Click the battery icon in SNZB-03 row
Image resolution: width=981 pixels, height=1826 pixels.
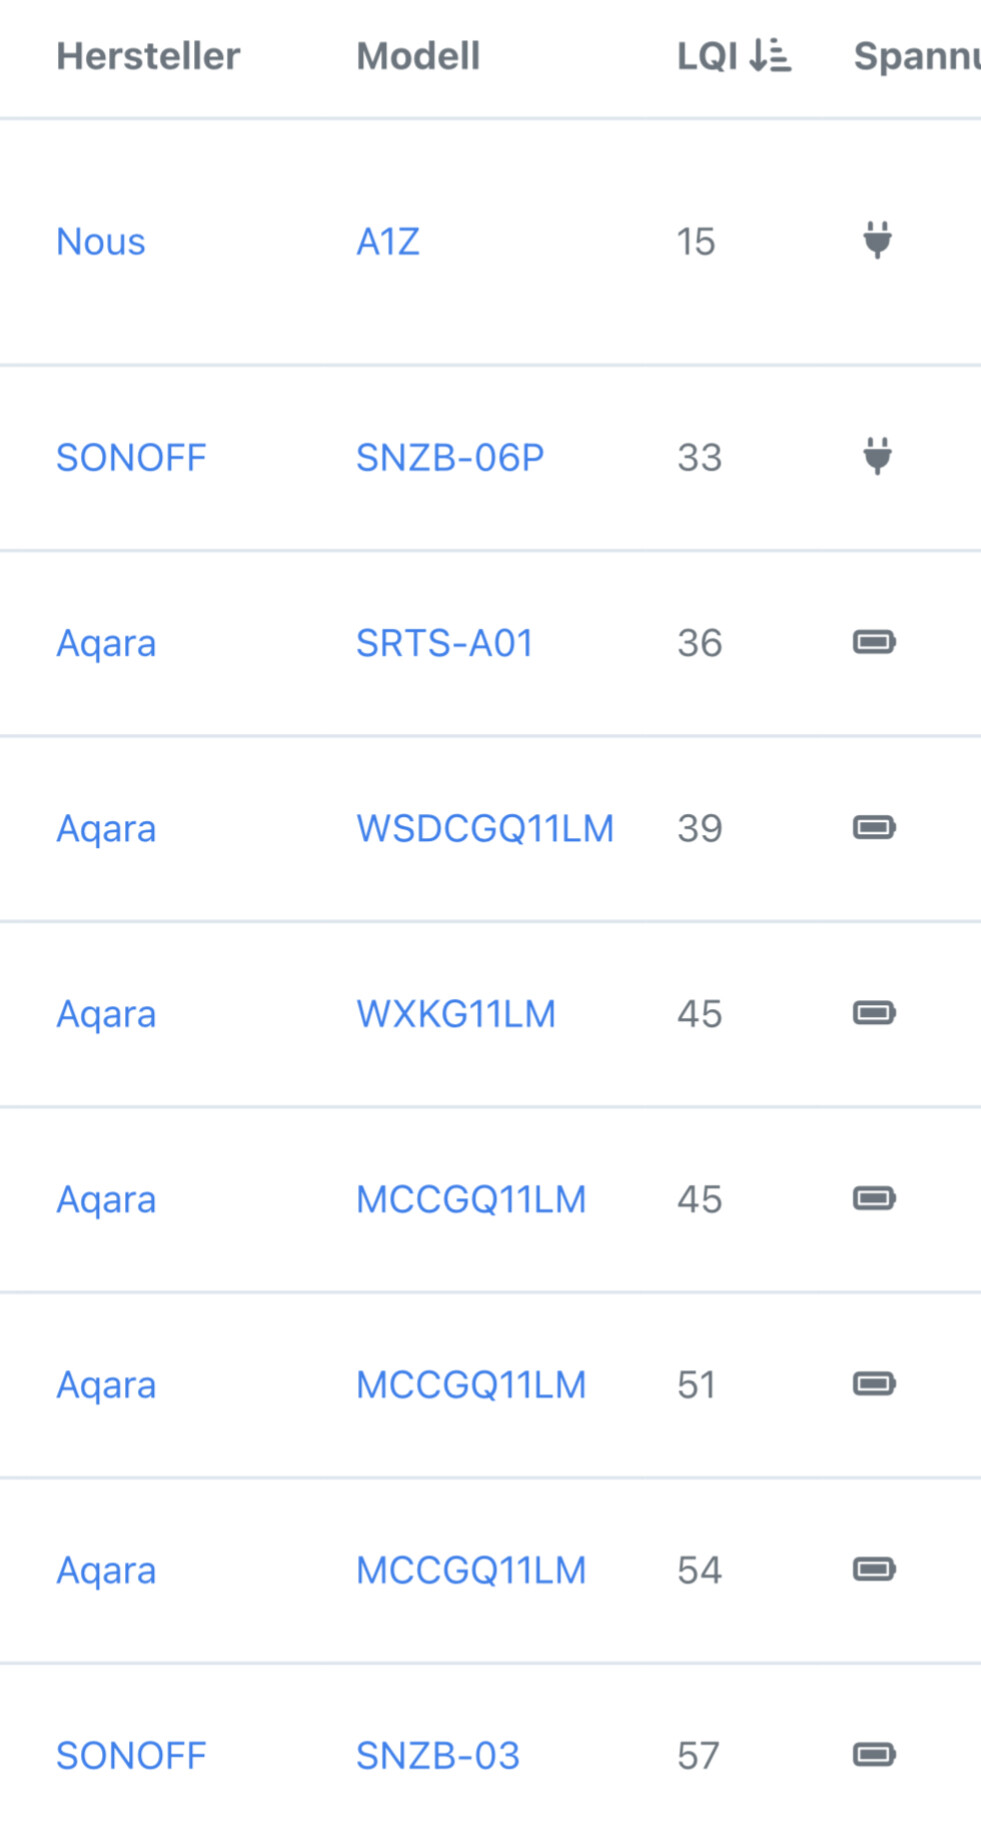click(x=874, y=1755)
